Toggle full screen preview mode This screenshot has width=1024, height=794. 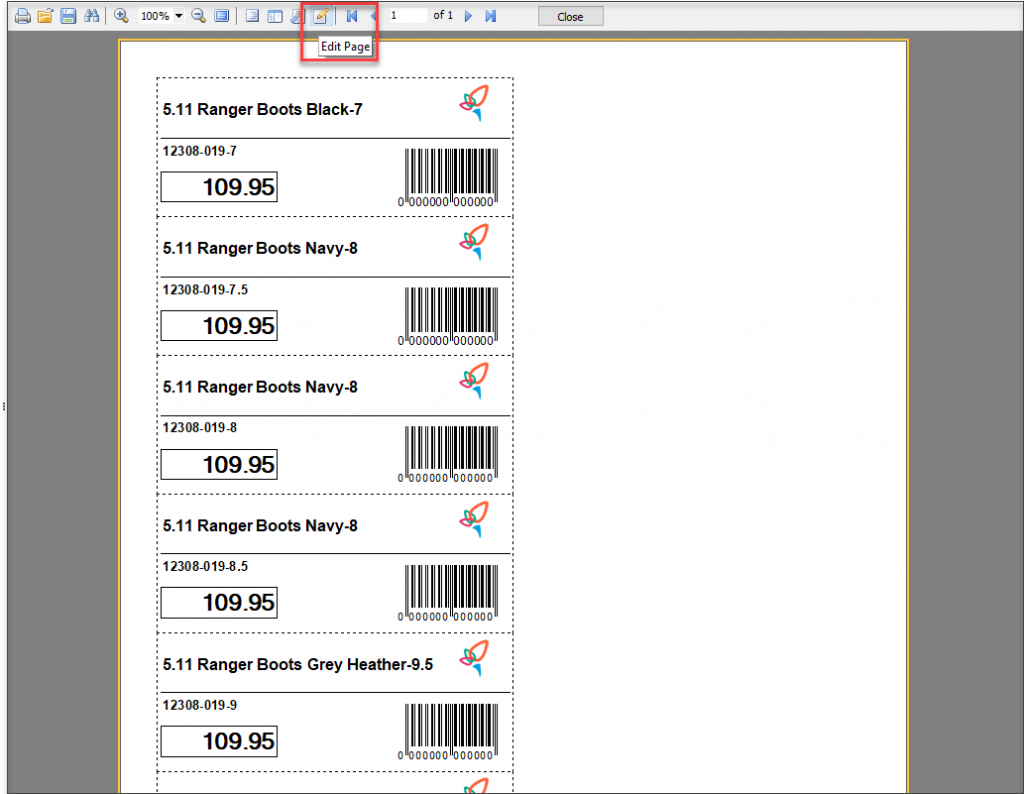[221, 16]
